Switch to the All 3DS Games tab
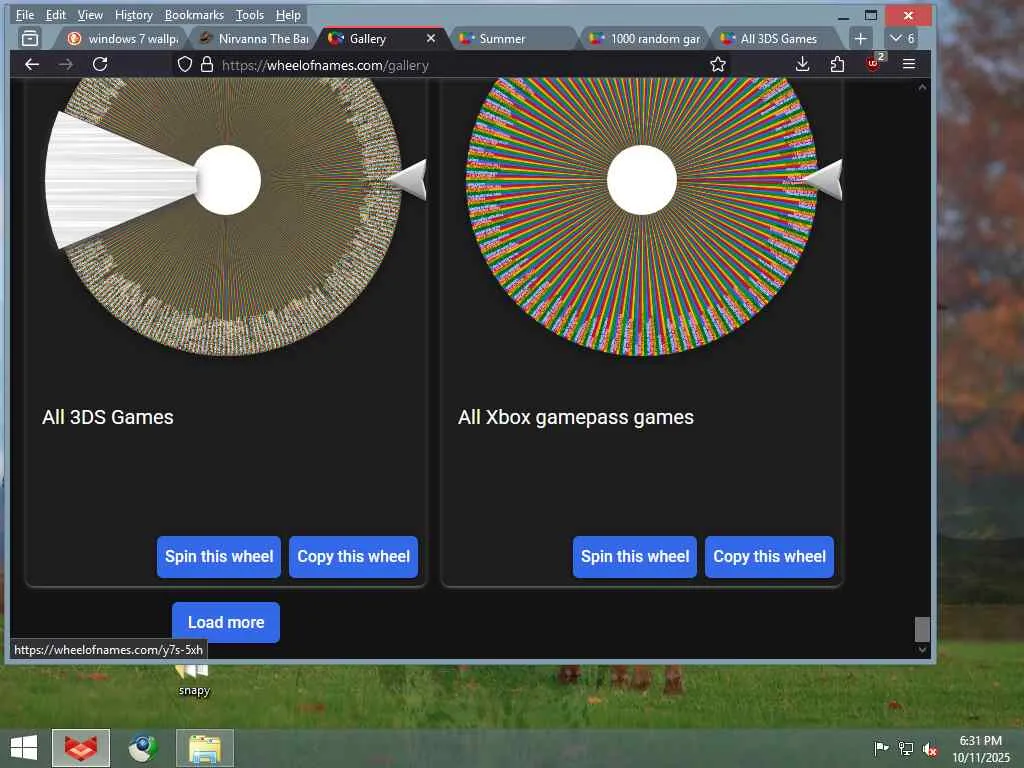 pyautogui.click(x=777, y=39)
